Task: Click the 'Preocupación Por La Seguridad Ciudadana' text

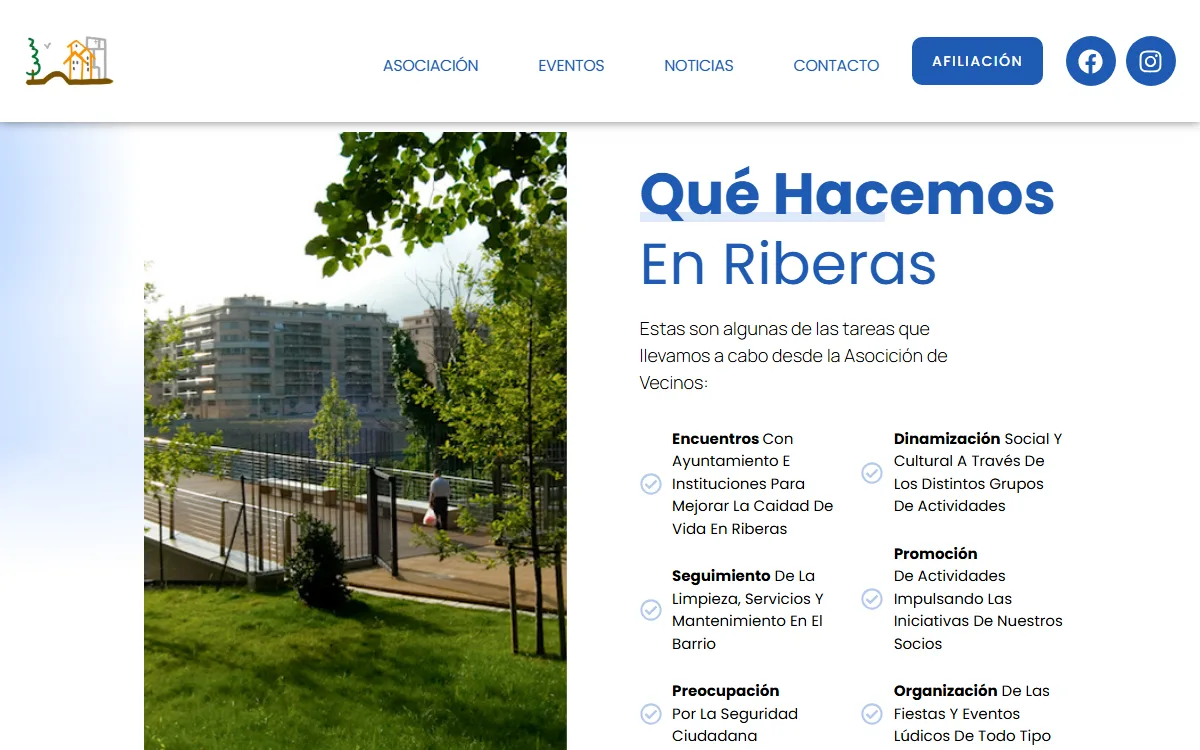Action: coord(735,714)
